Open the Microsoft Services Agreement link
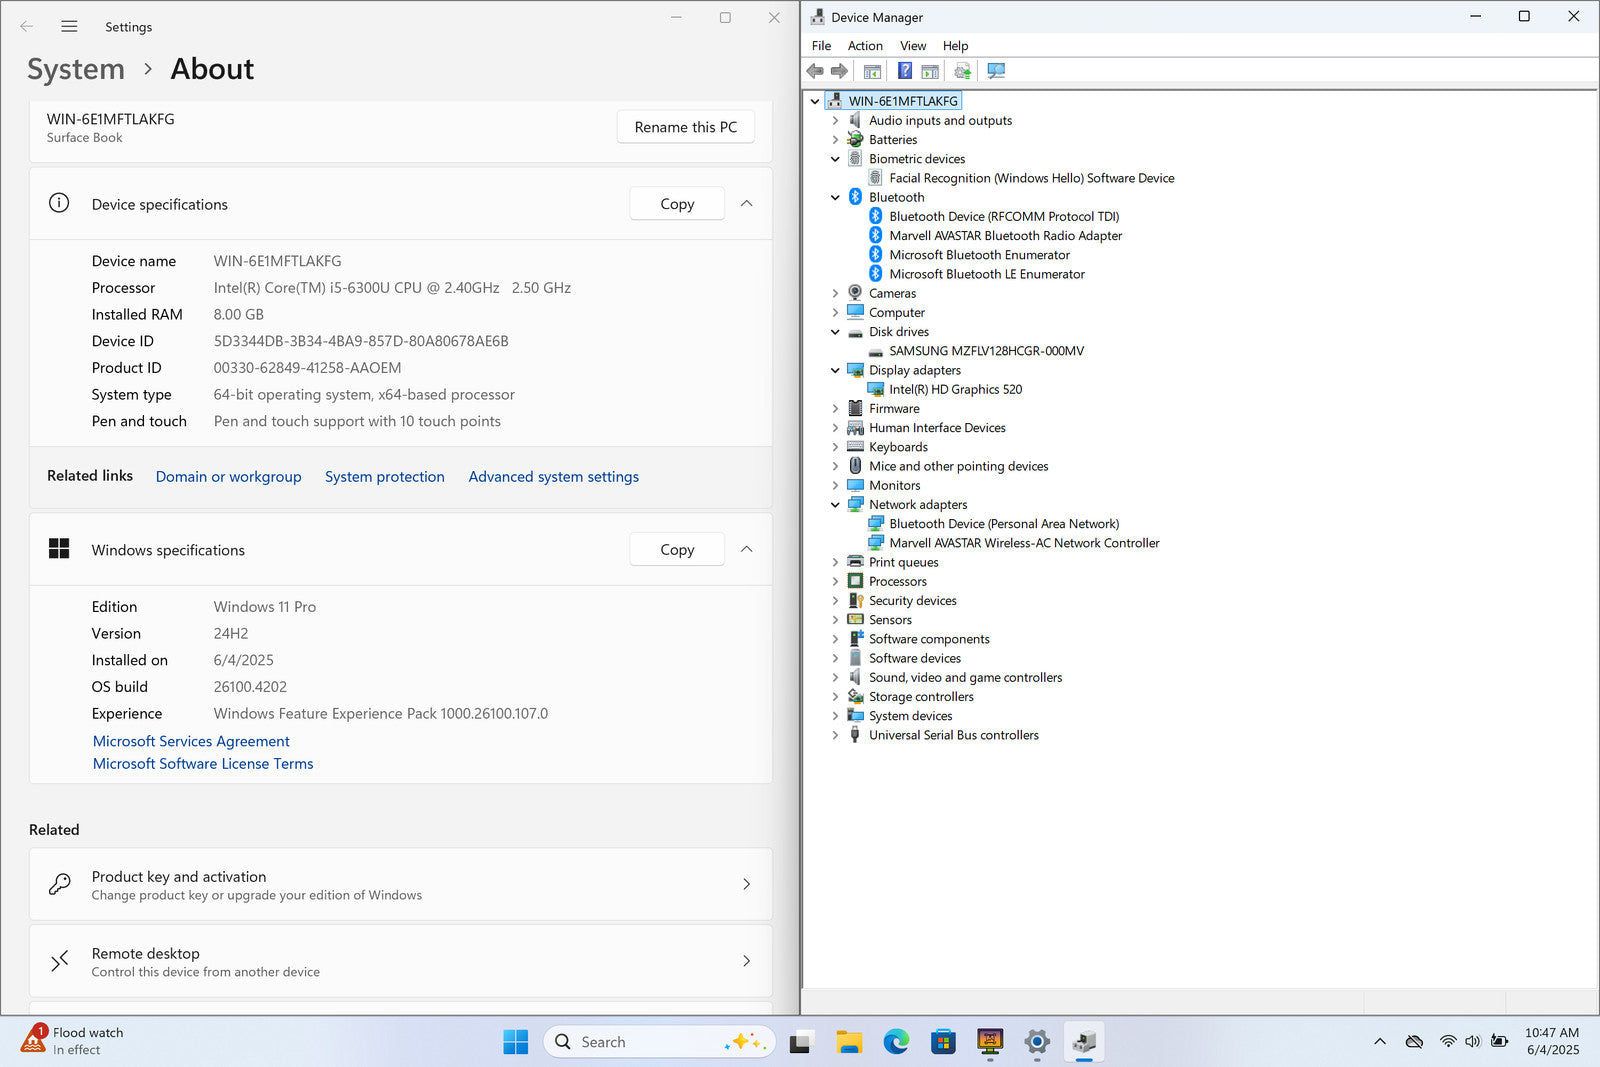Screen dimensions: 1600x1067 tap(191, 741)
